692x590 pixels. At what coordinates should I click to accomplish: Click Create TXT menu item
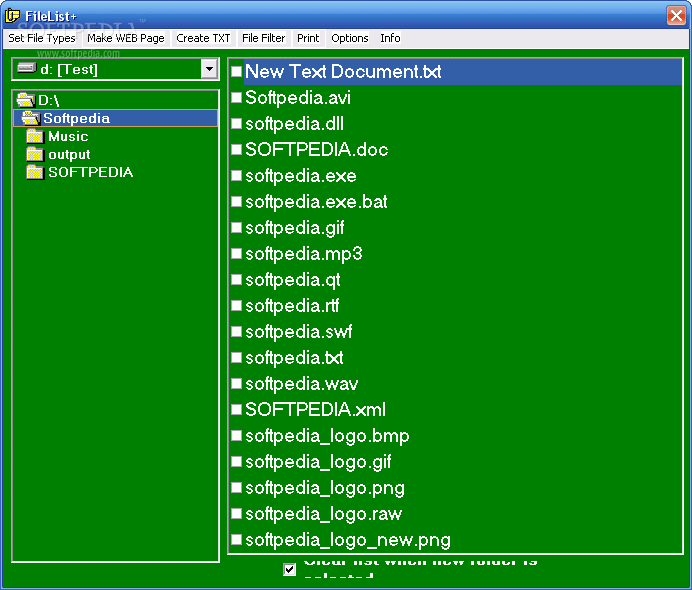(x=203, y=38)
